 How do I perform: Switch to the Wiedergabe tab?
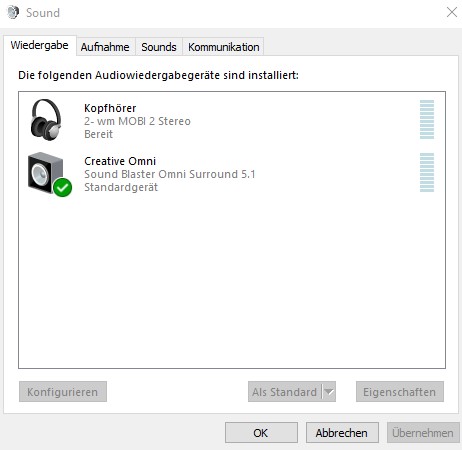(40, 45)
